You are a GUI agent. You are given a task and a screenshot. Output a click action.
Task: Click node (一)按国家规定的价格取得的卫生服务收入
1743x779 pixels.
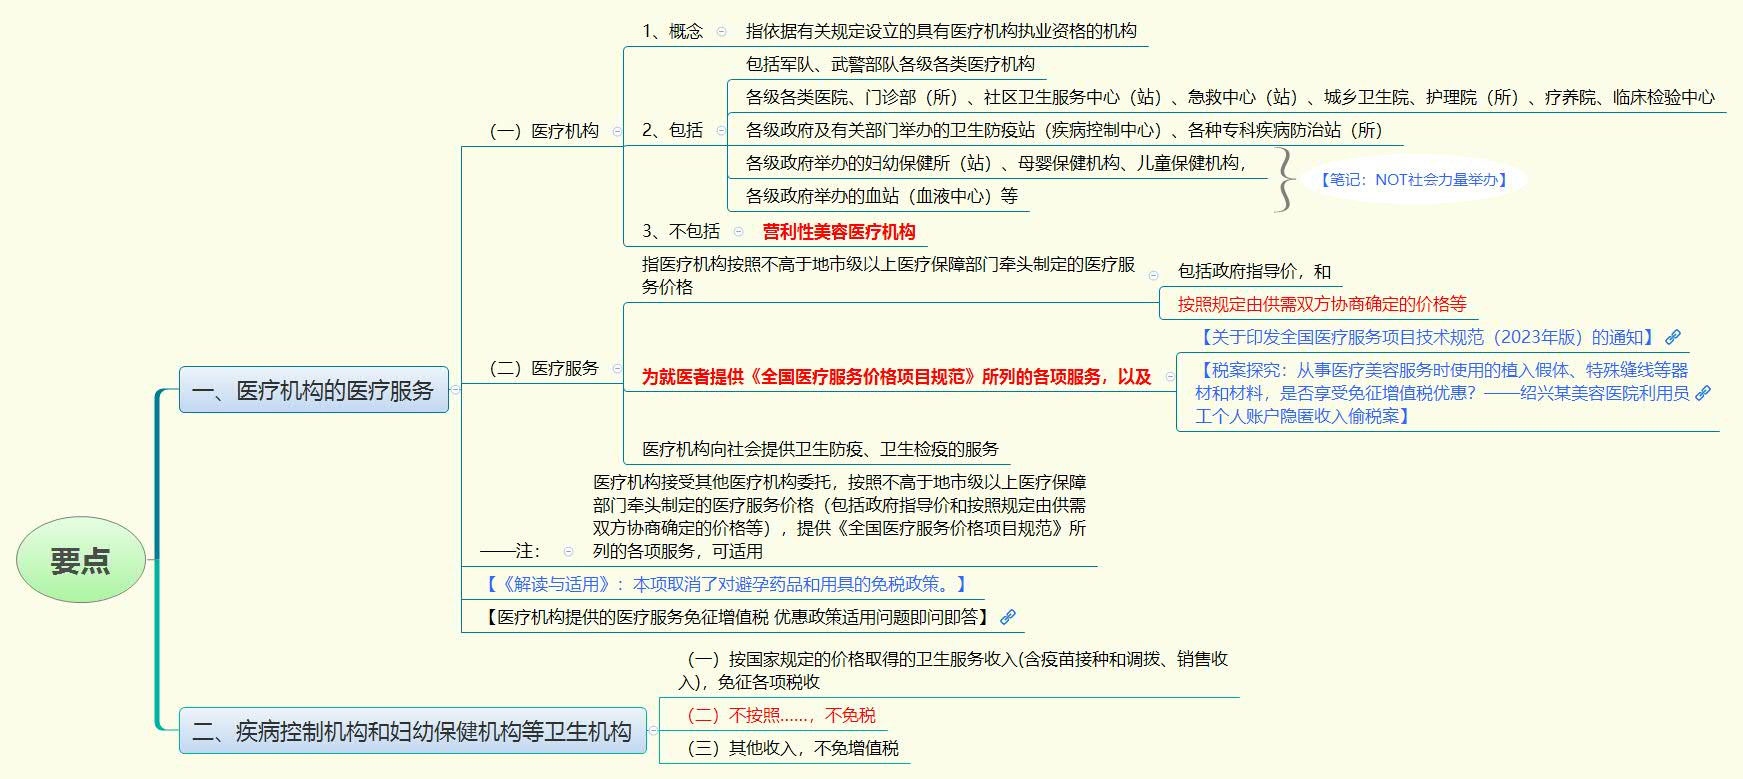pos(953,670)
